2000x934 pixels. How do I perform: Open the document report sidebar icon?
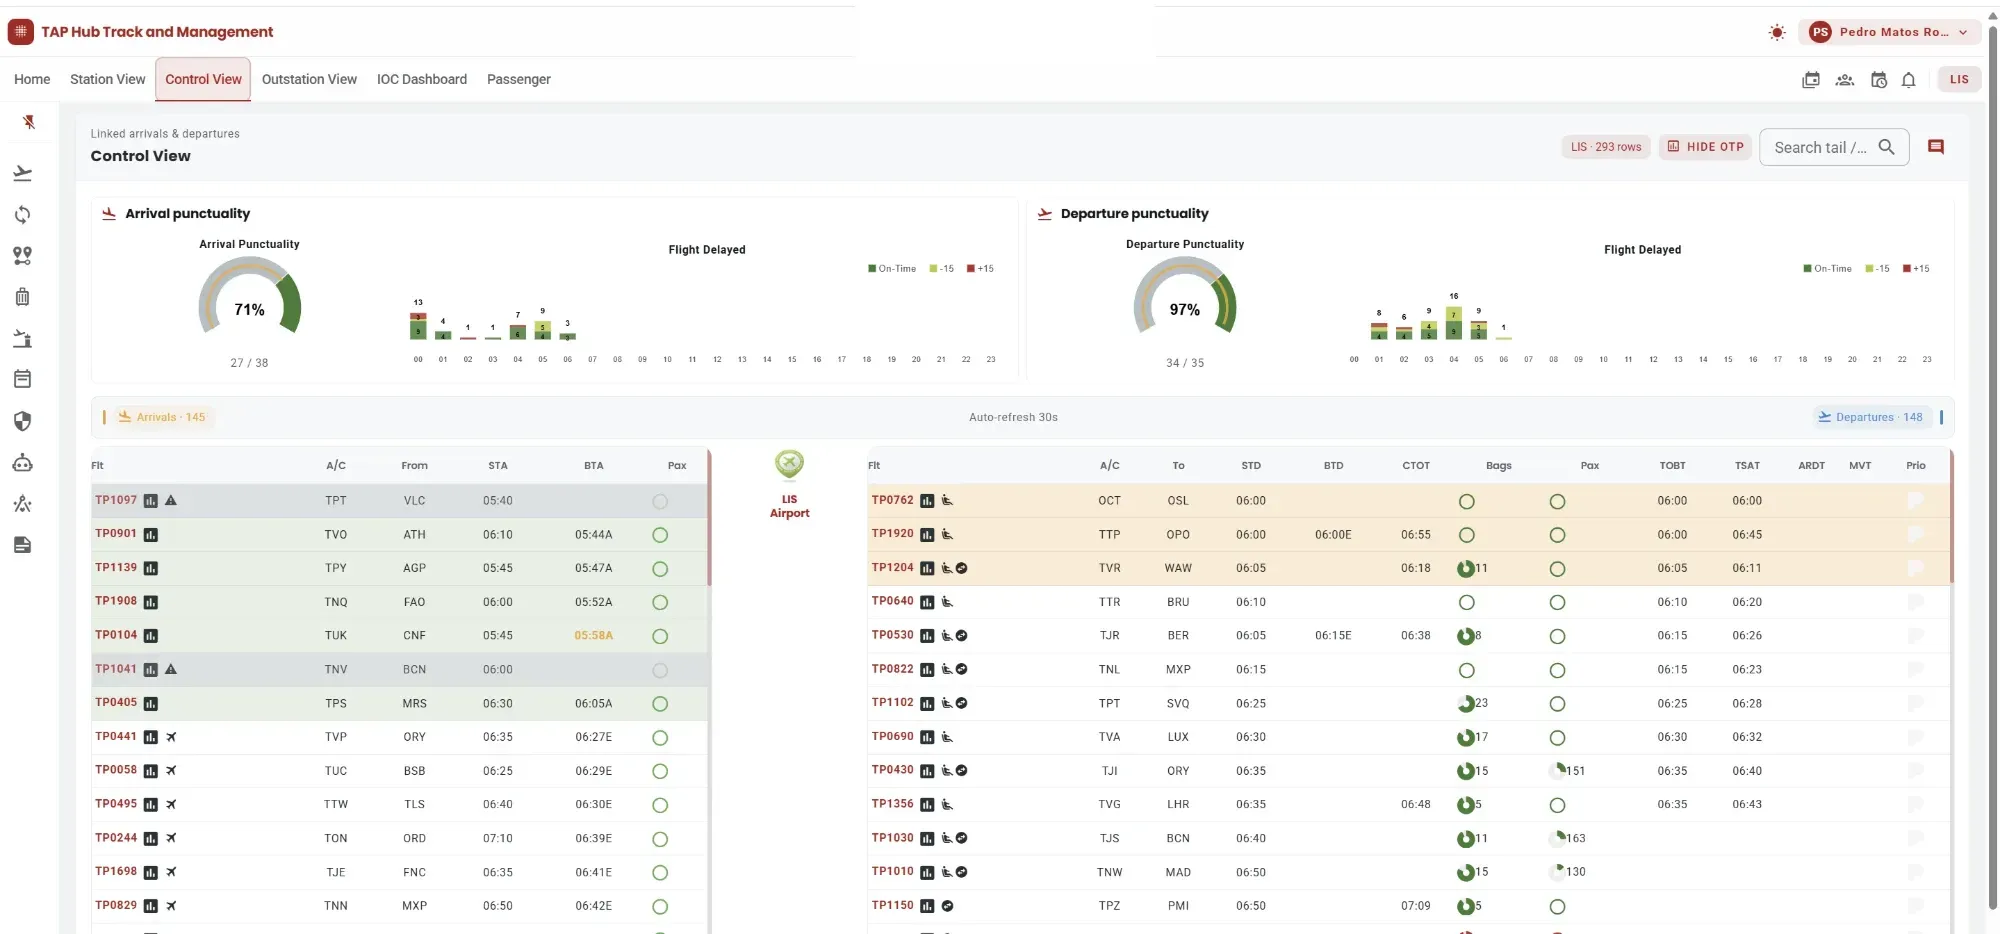point(23,545)
